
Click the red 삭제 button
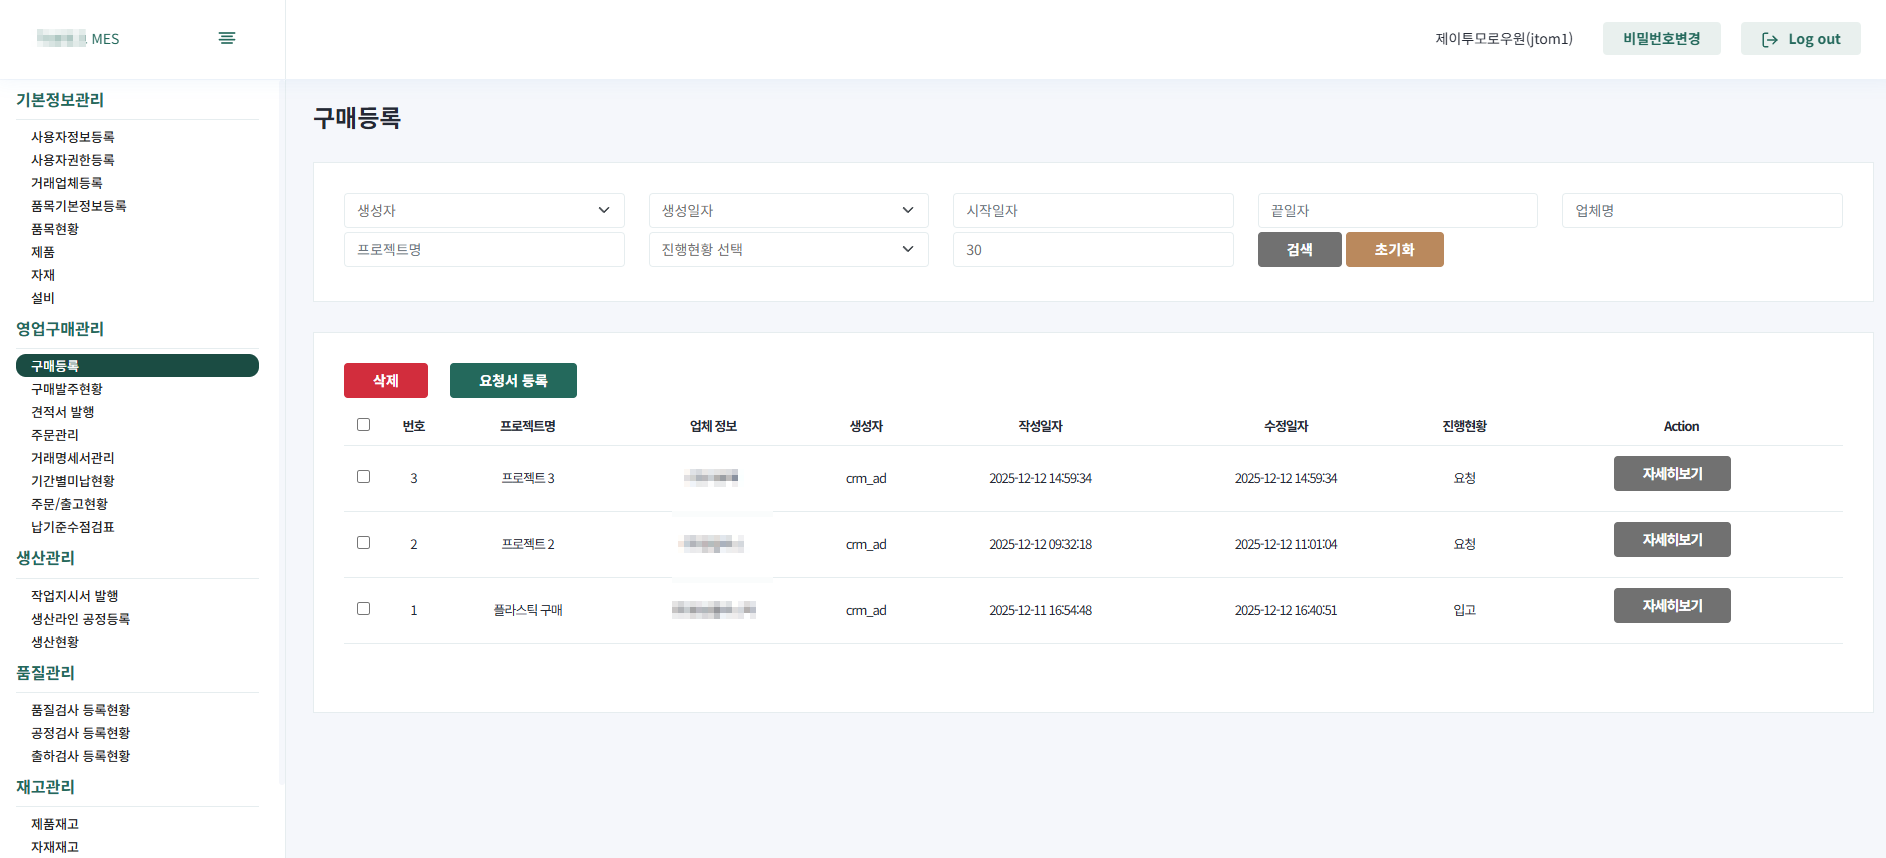tap(386, 381)
